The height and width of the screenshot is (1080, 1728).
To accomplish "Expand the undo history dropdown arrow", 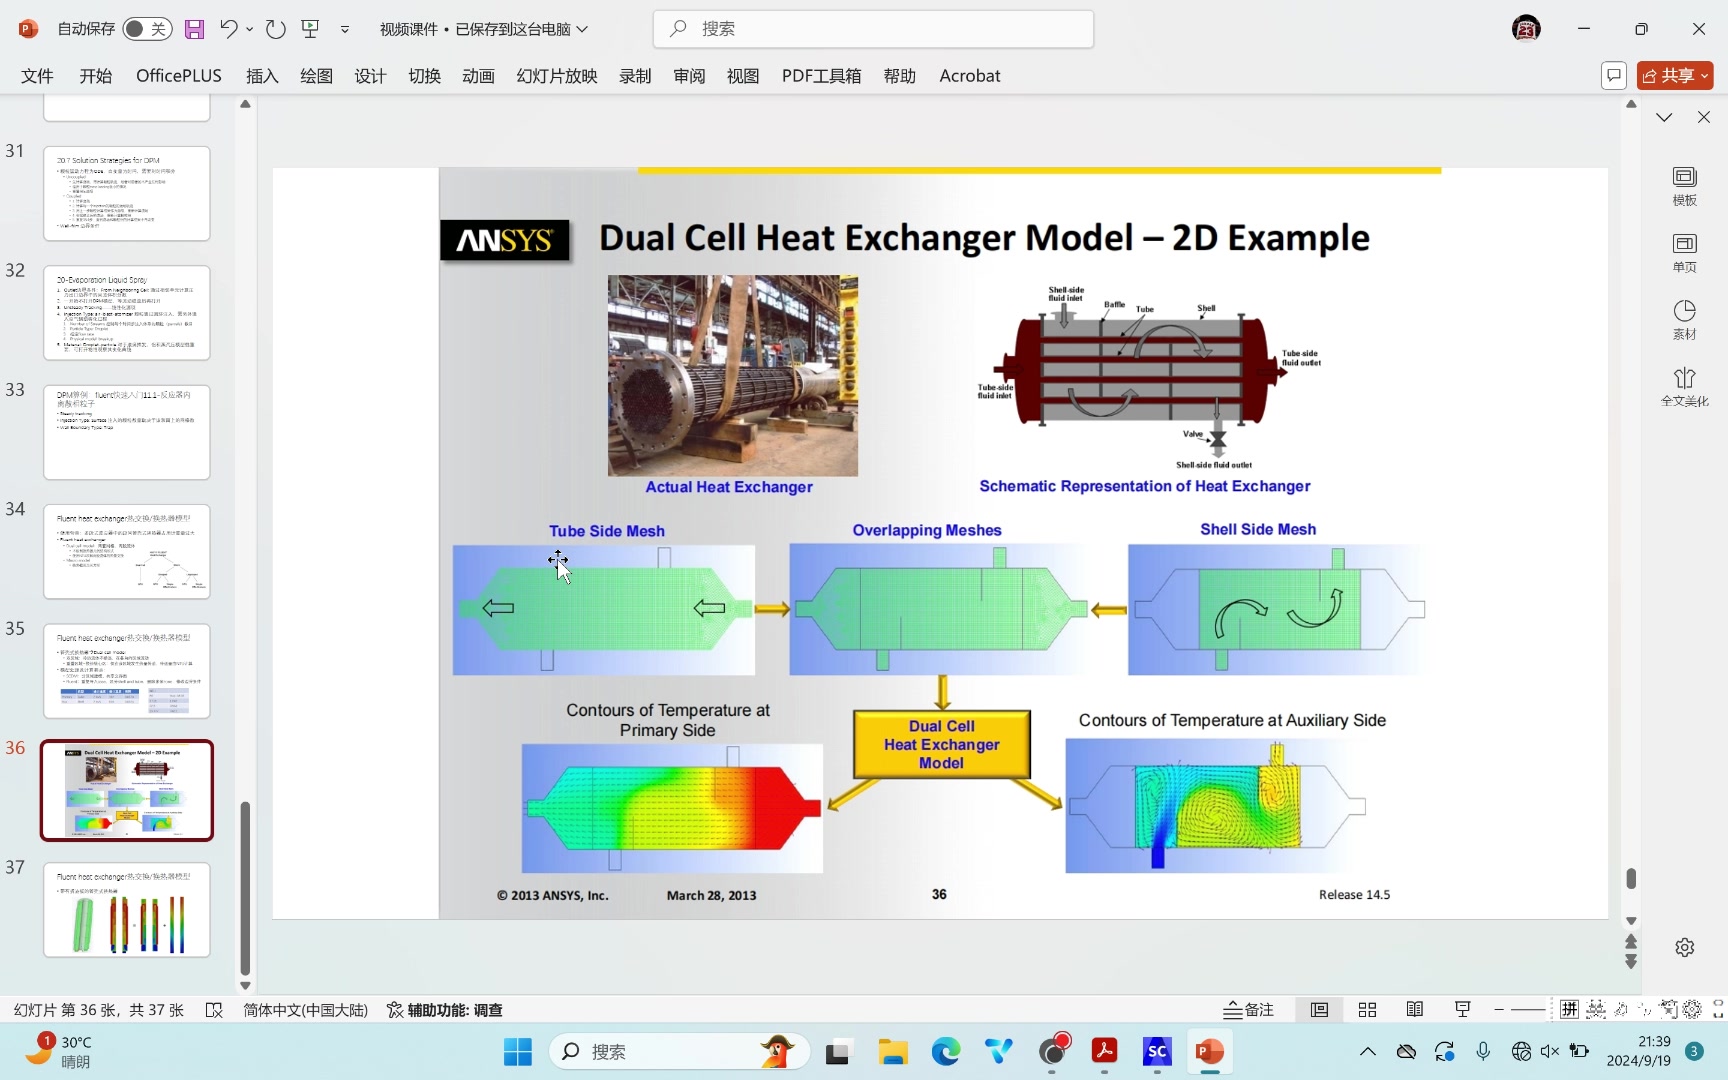I will coord(250,29).
